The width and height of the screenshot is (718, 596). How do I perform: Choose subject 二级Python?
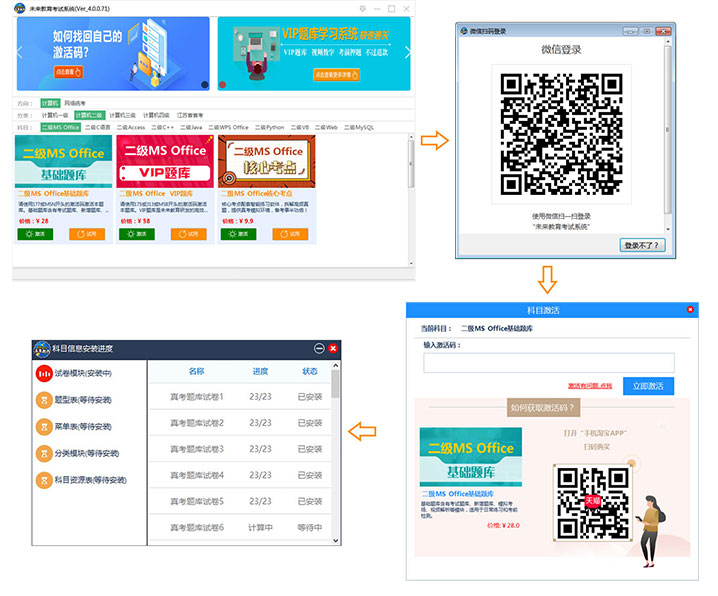pos(270,127)
